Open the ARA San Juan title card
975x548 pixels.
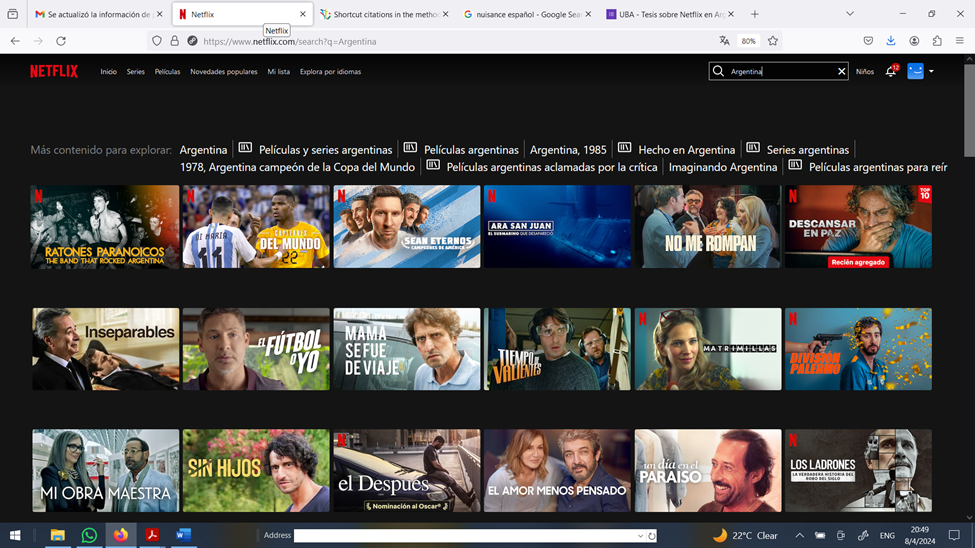[x=557, y=226]
